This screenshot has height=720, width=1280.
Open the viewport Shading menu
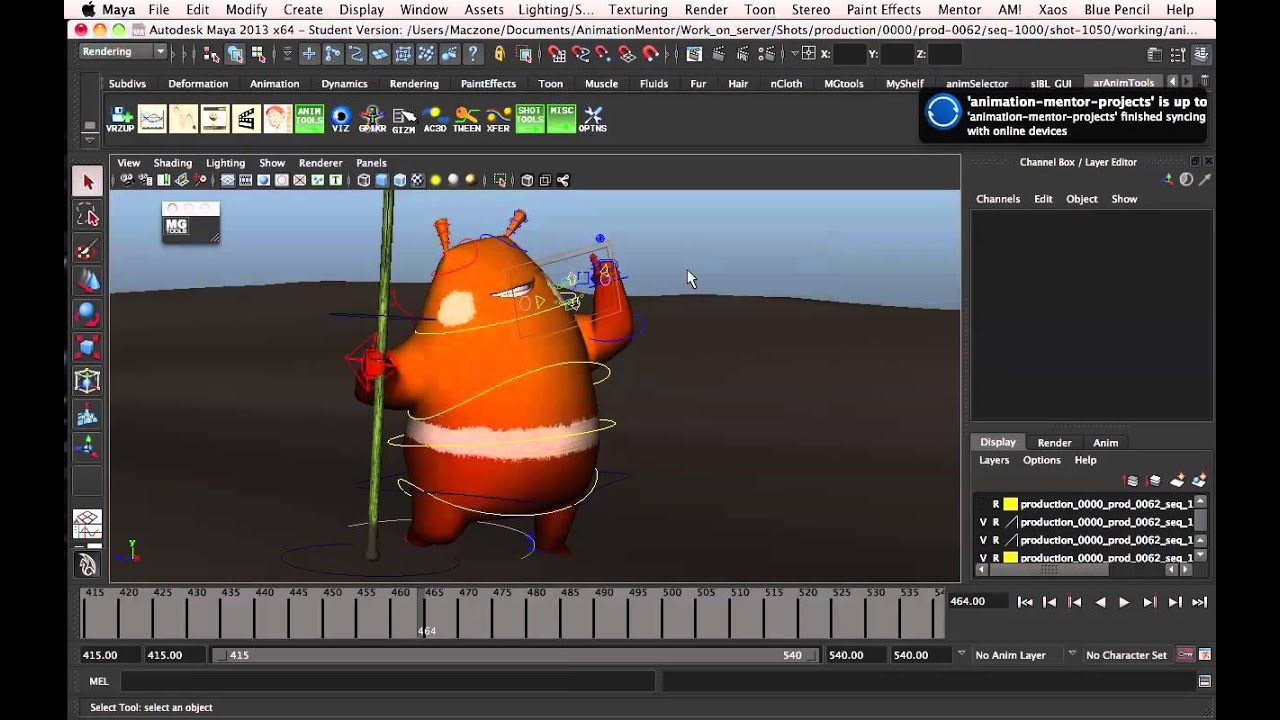pos(172,163)
